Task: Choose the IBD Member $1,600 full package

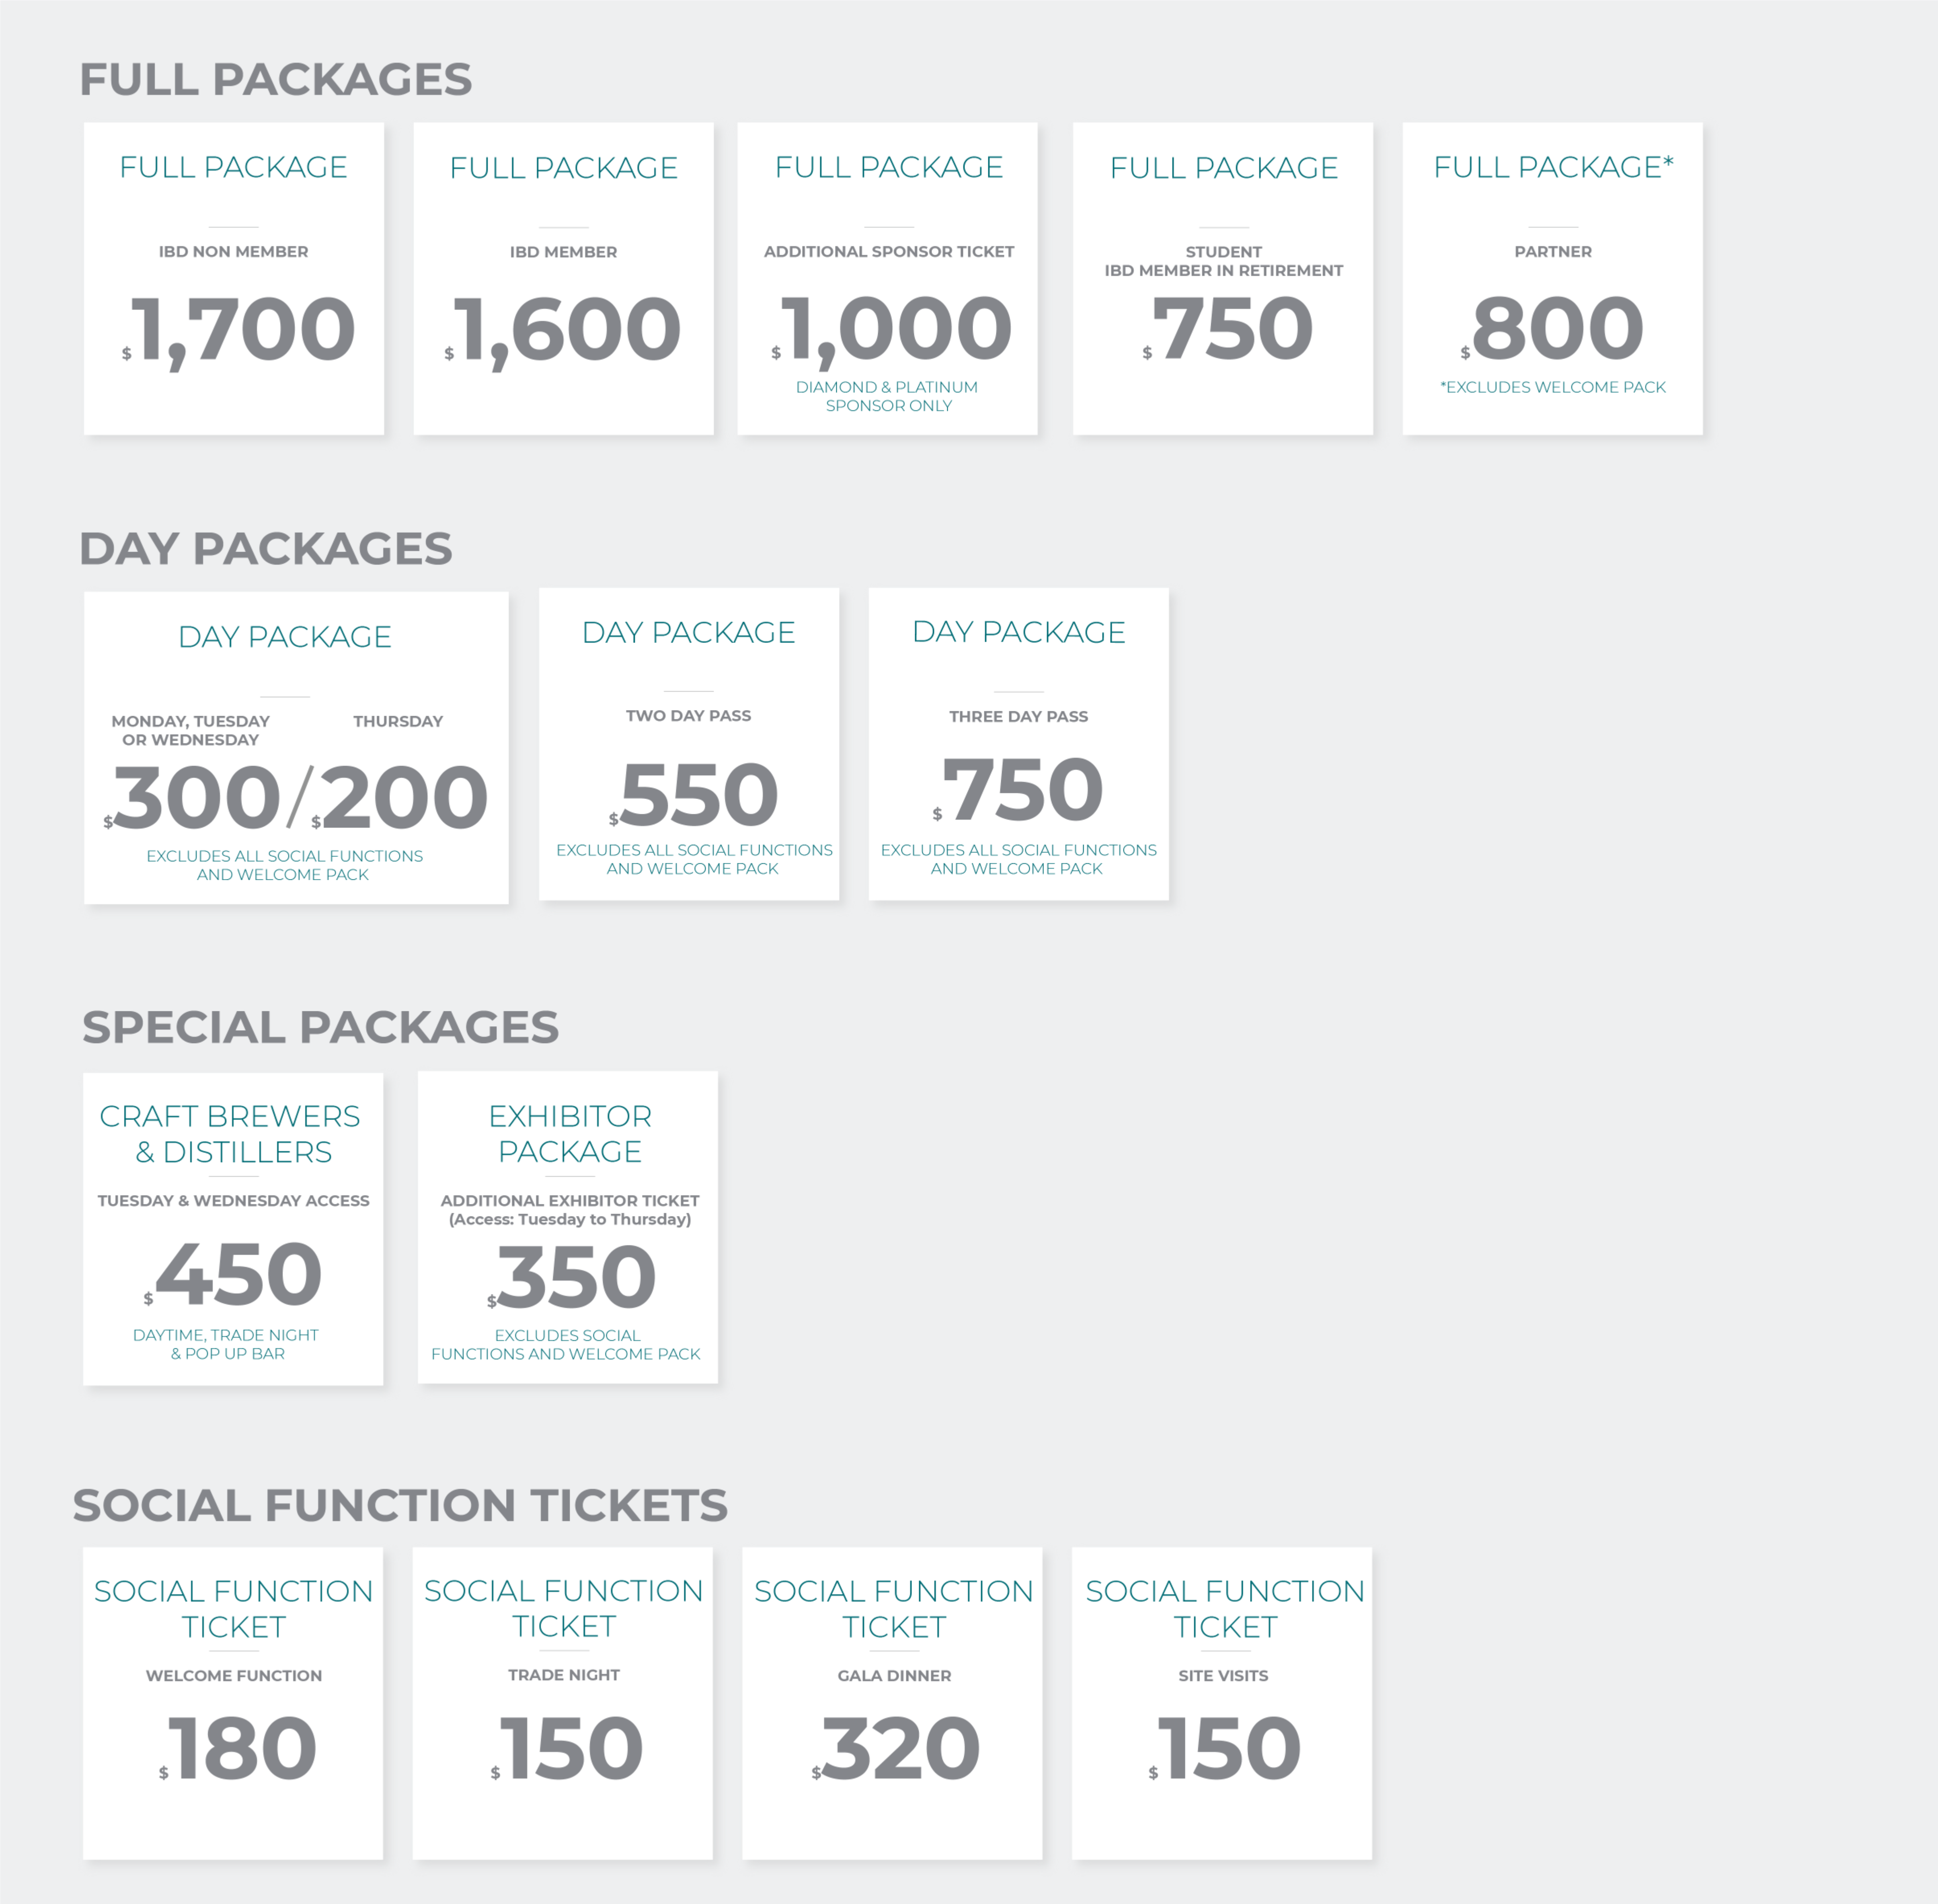Action: point(564,279)
